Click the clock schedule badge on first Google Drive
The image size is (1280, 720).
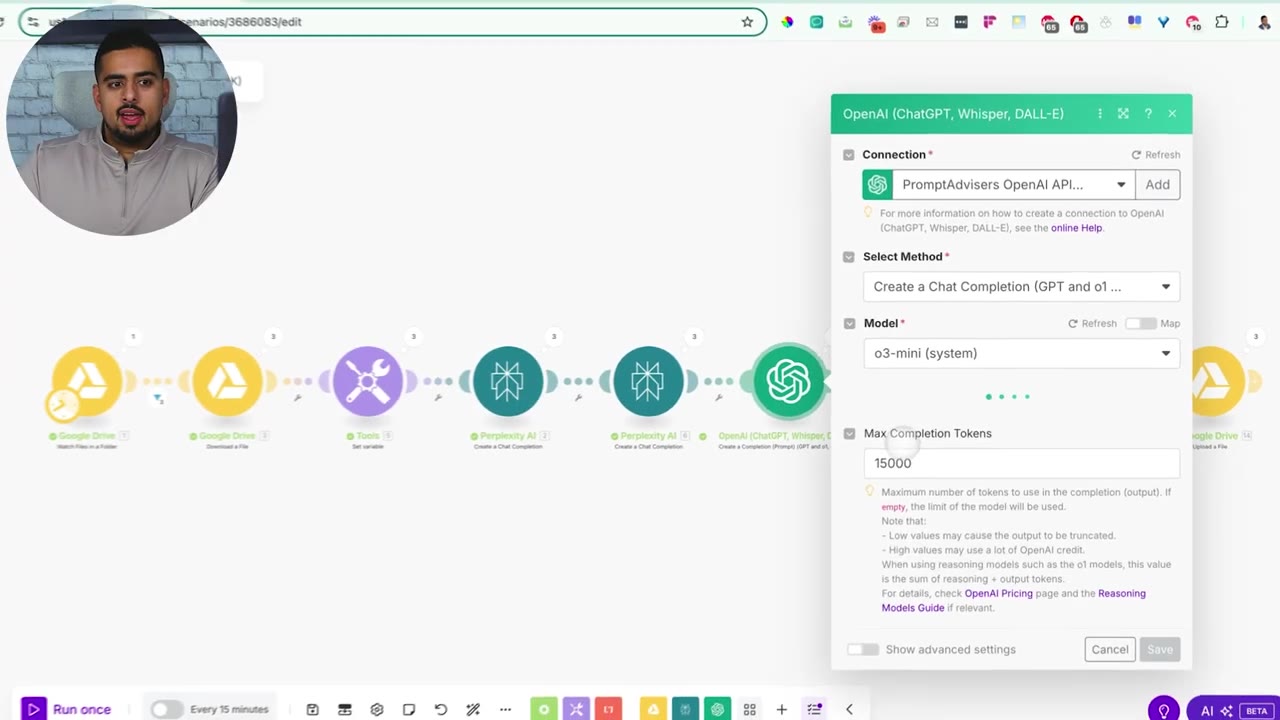61,404
